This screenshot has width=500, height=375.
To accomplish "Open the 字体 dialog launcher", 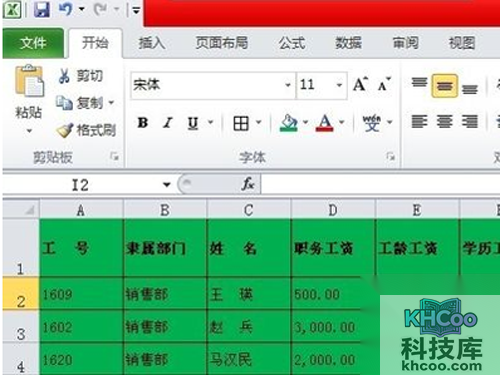I will [x=390, y=156].
